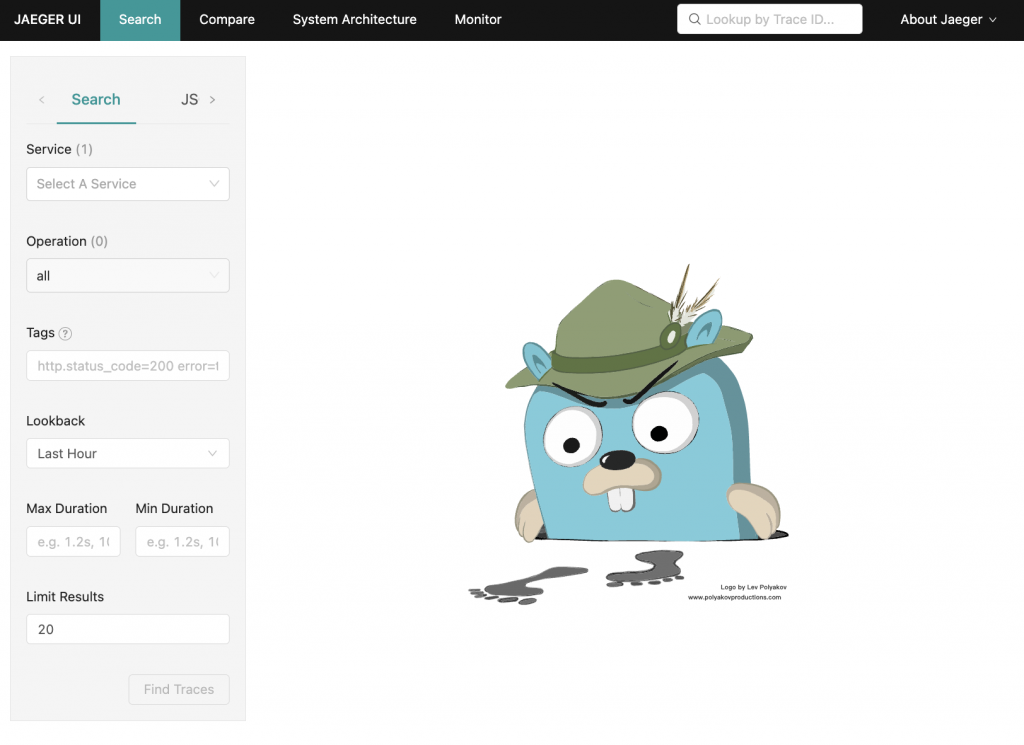The image size is (1024, 745).
Task: Select the Search panel tab
Action: 96,99
